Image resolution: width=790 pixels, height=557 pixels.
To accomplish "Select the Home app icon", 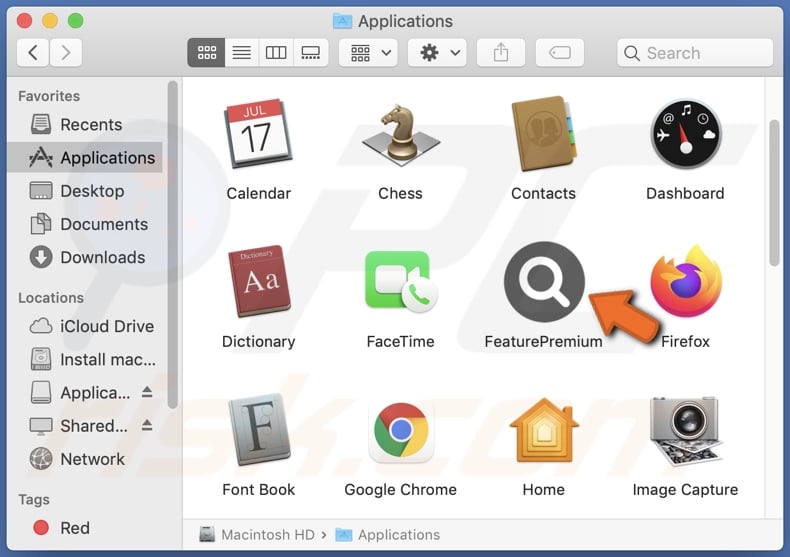I will 544,429.
